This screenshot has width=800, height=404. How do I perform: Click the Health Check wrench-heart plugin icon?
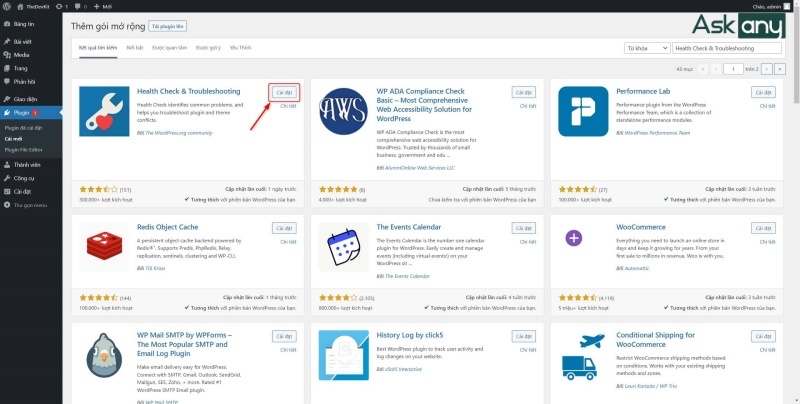pyautogui.click(x=104, y=111)
